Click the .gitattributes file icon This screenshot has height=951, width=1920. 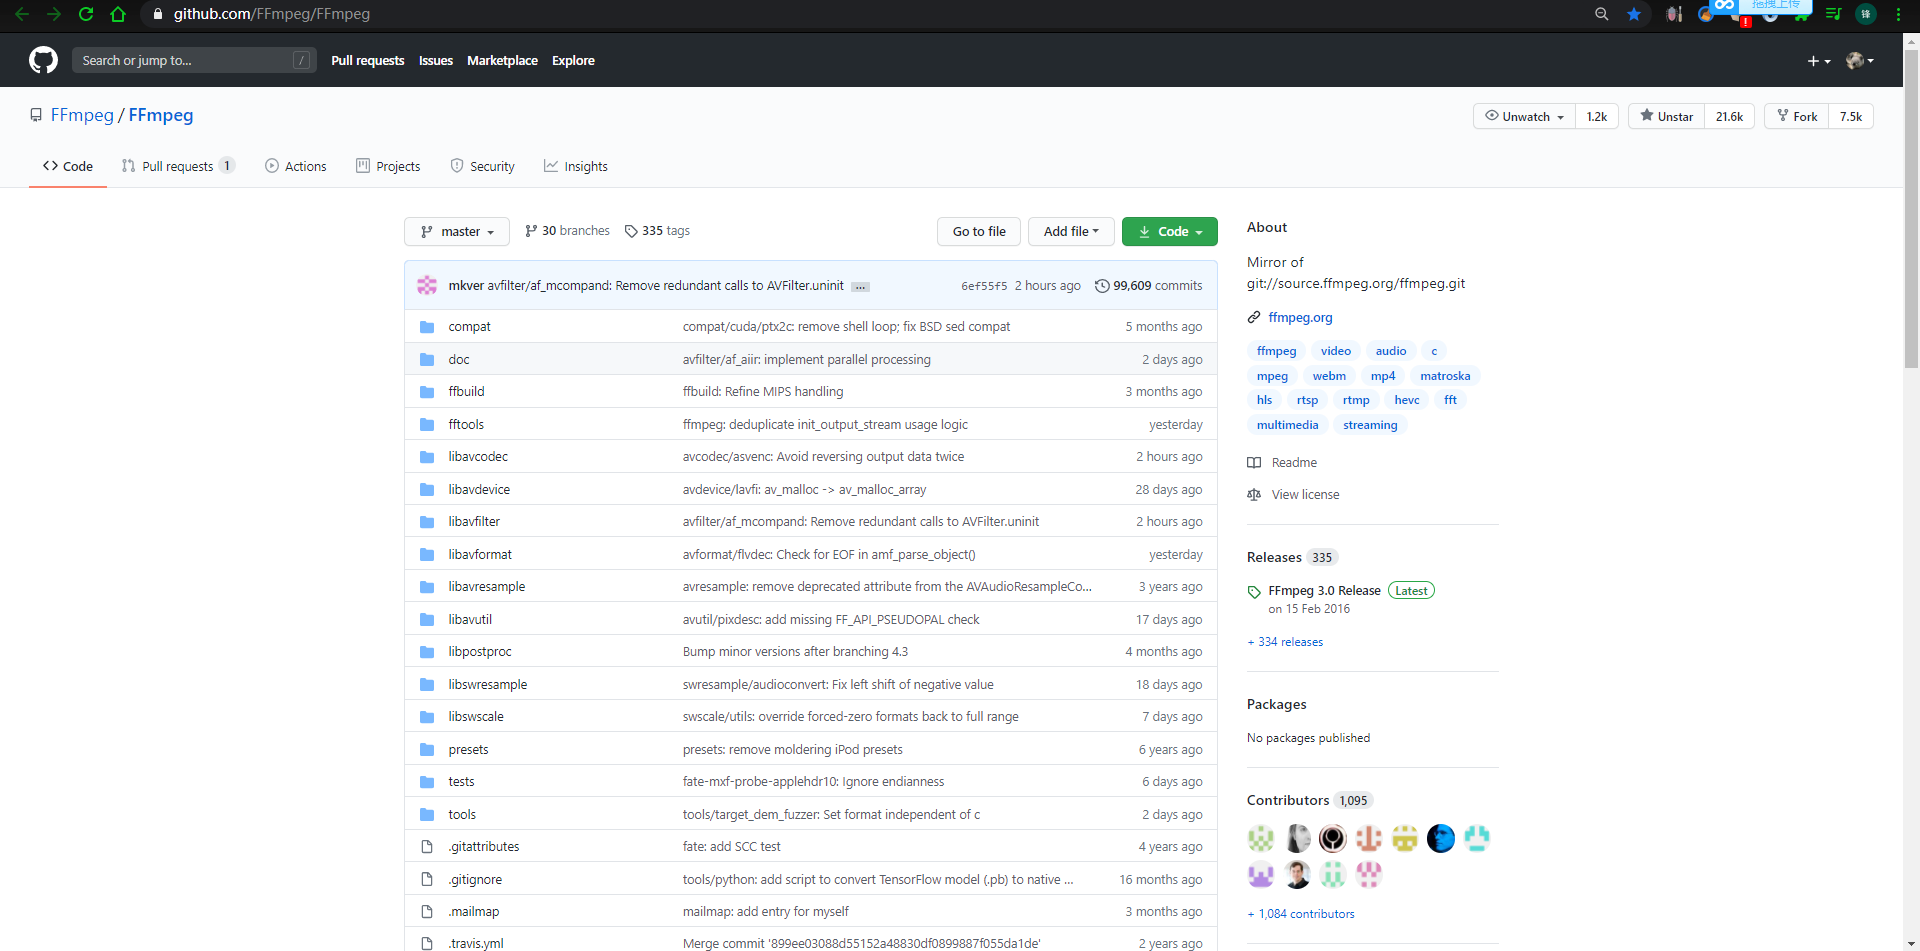tap(427, 847)
